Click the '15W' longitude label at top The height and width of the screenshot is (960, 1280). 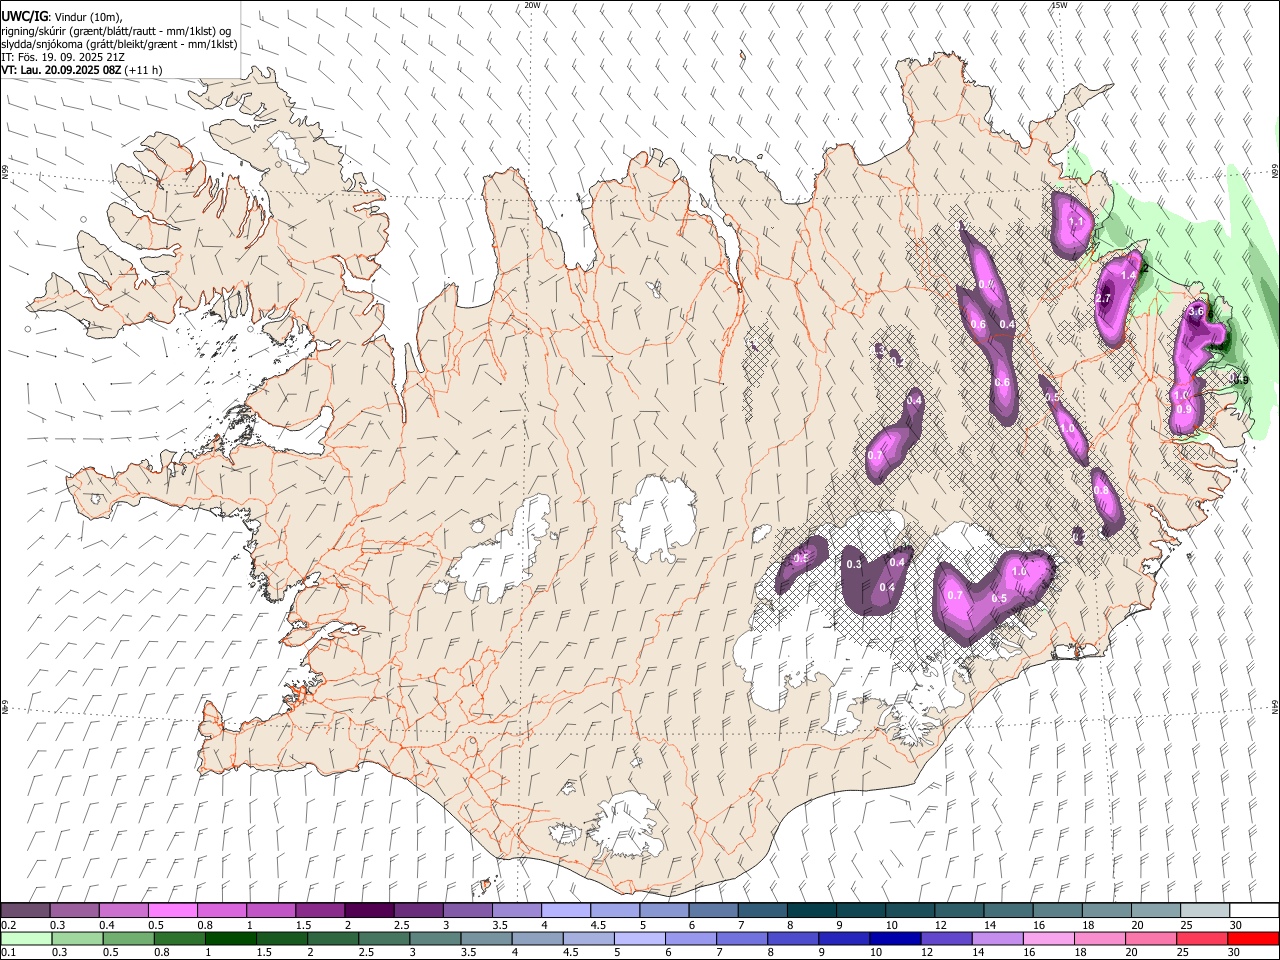point(1059,5)
